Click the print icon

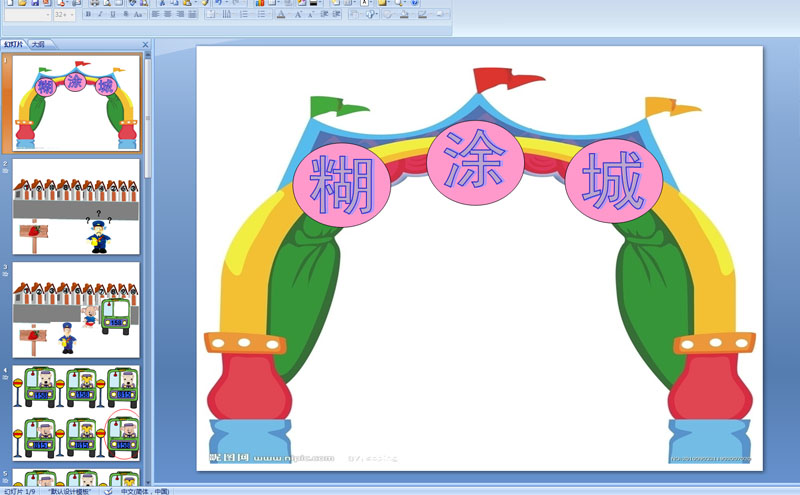click(x=94, y=3)
